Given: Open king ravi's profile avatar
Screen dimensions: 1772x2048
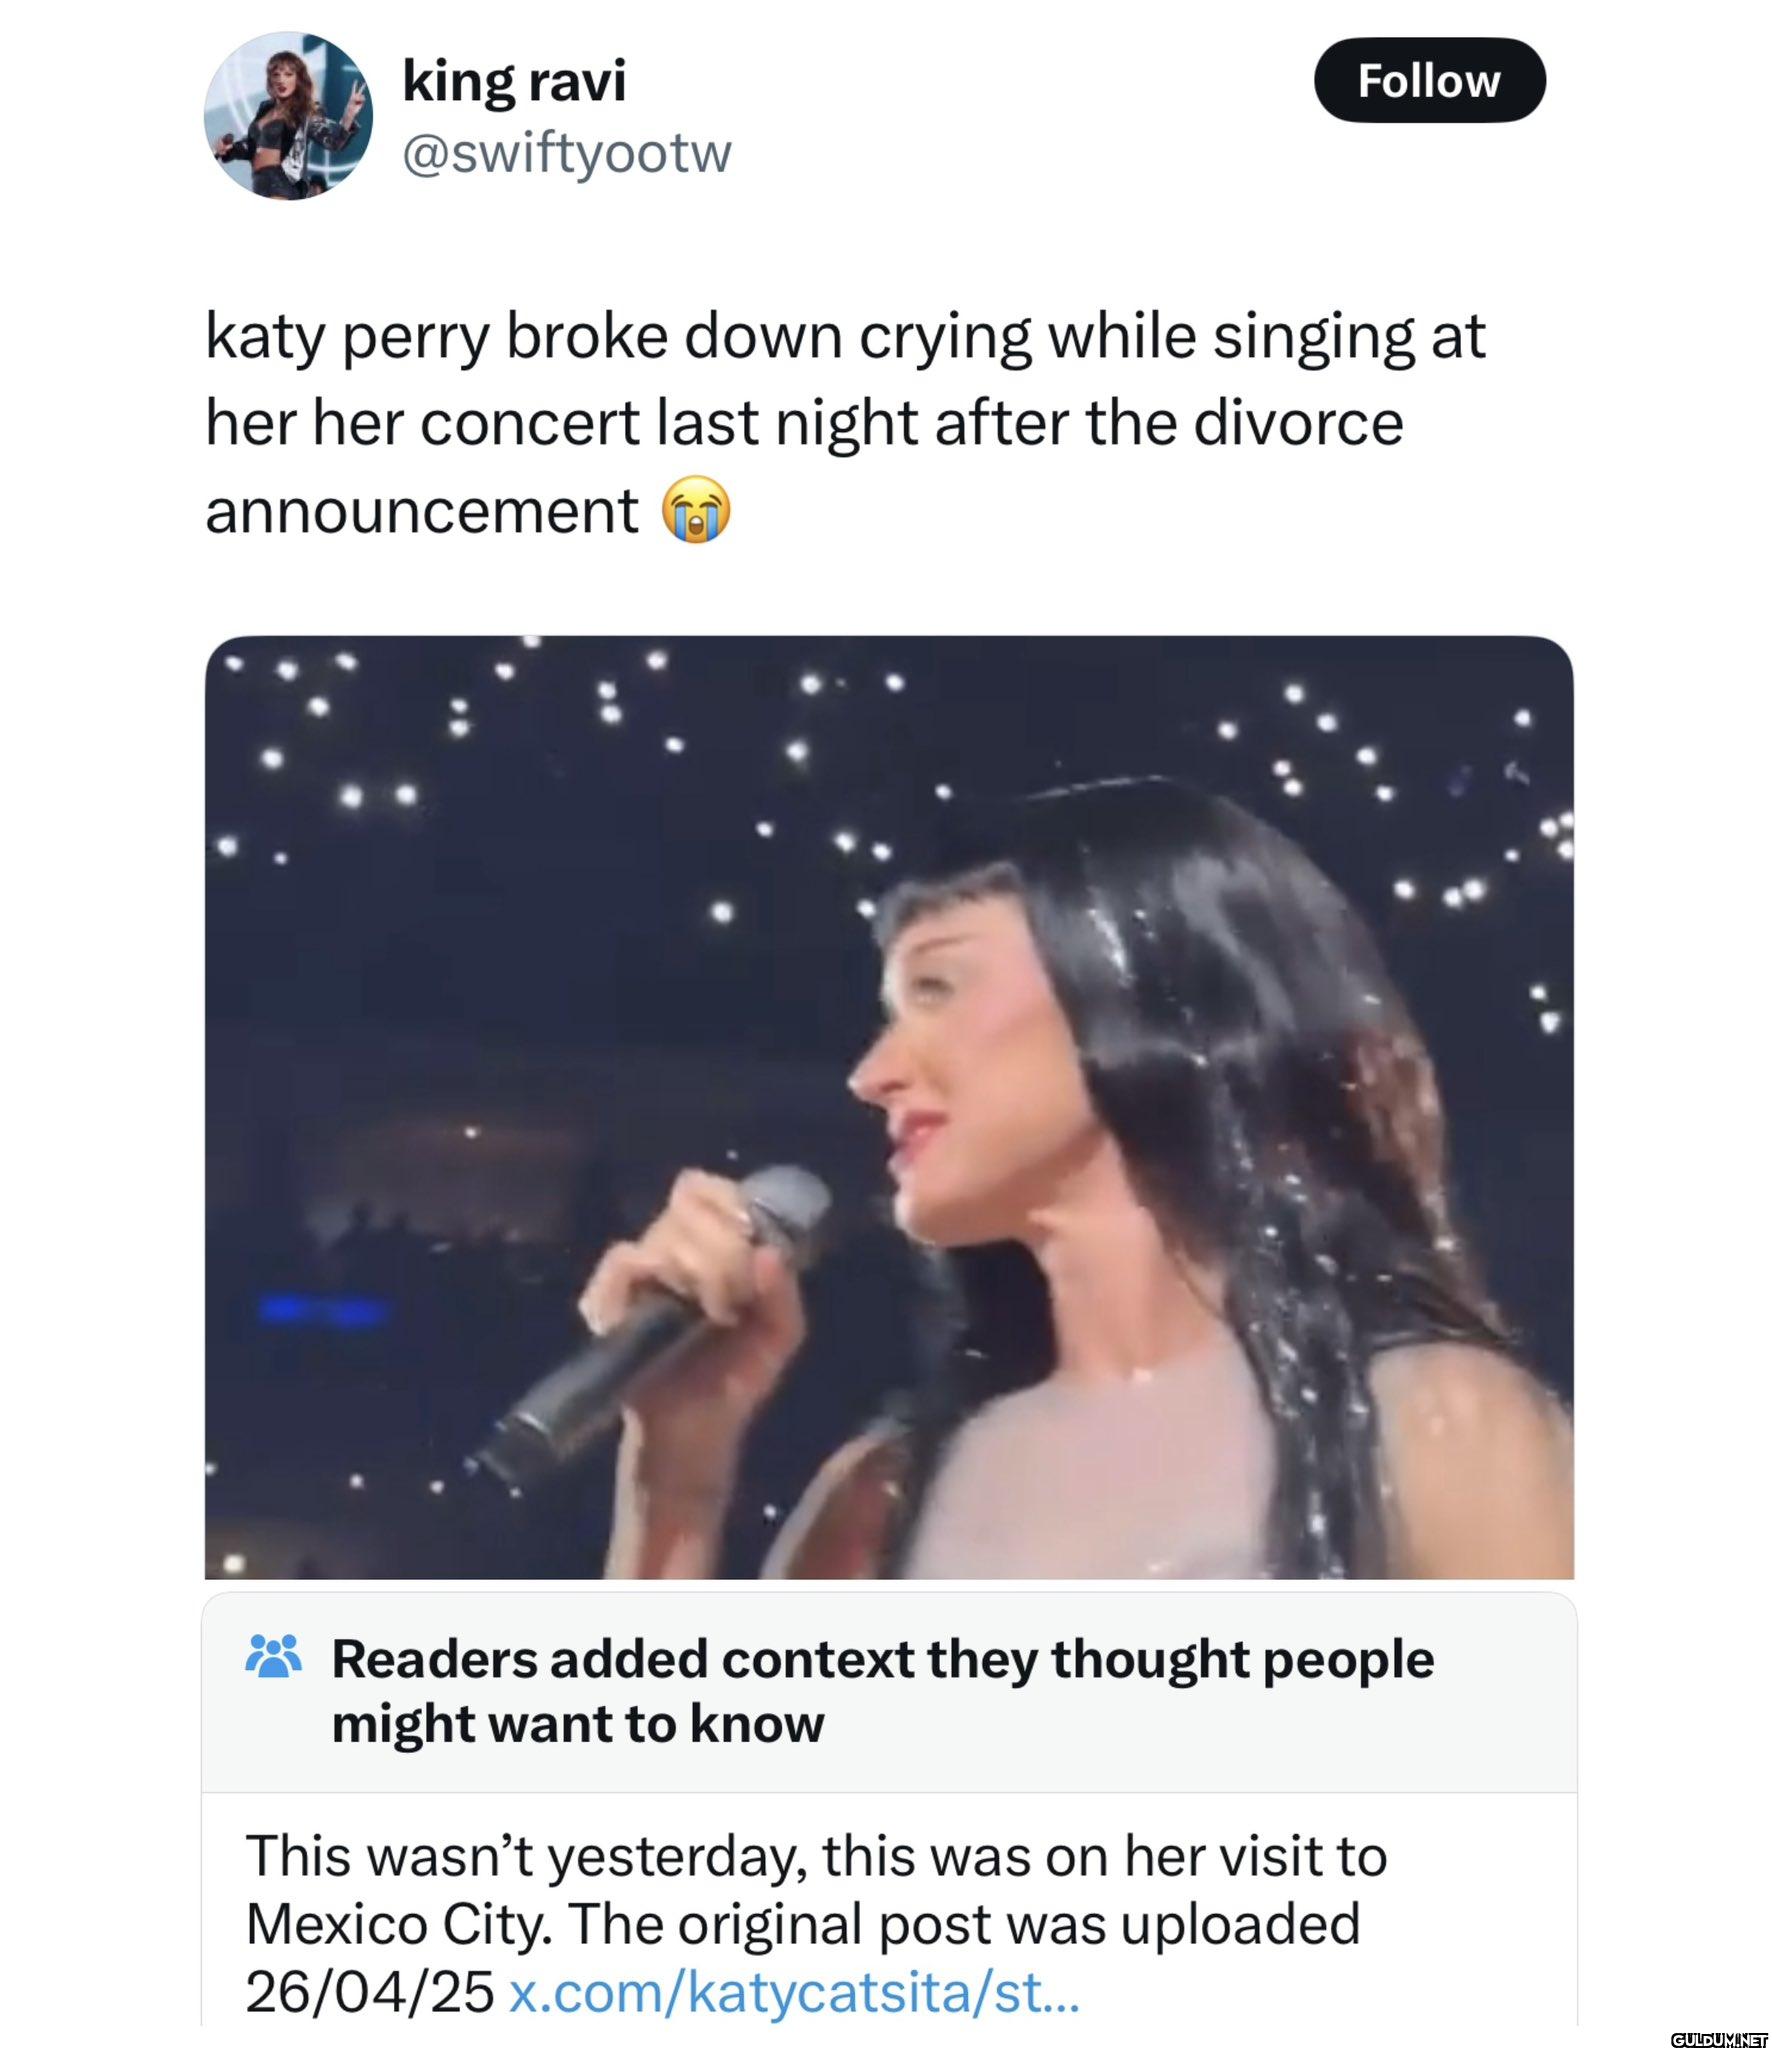Looking at the screenshot, I should [x=288, y=116].
